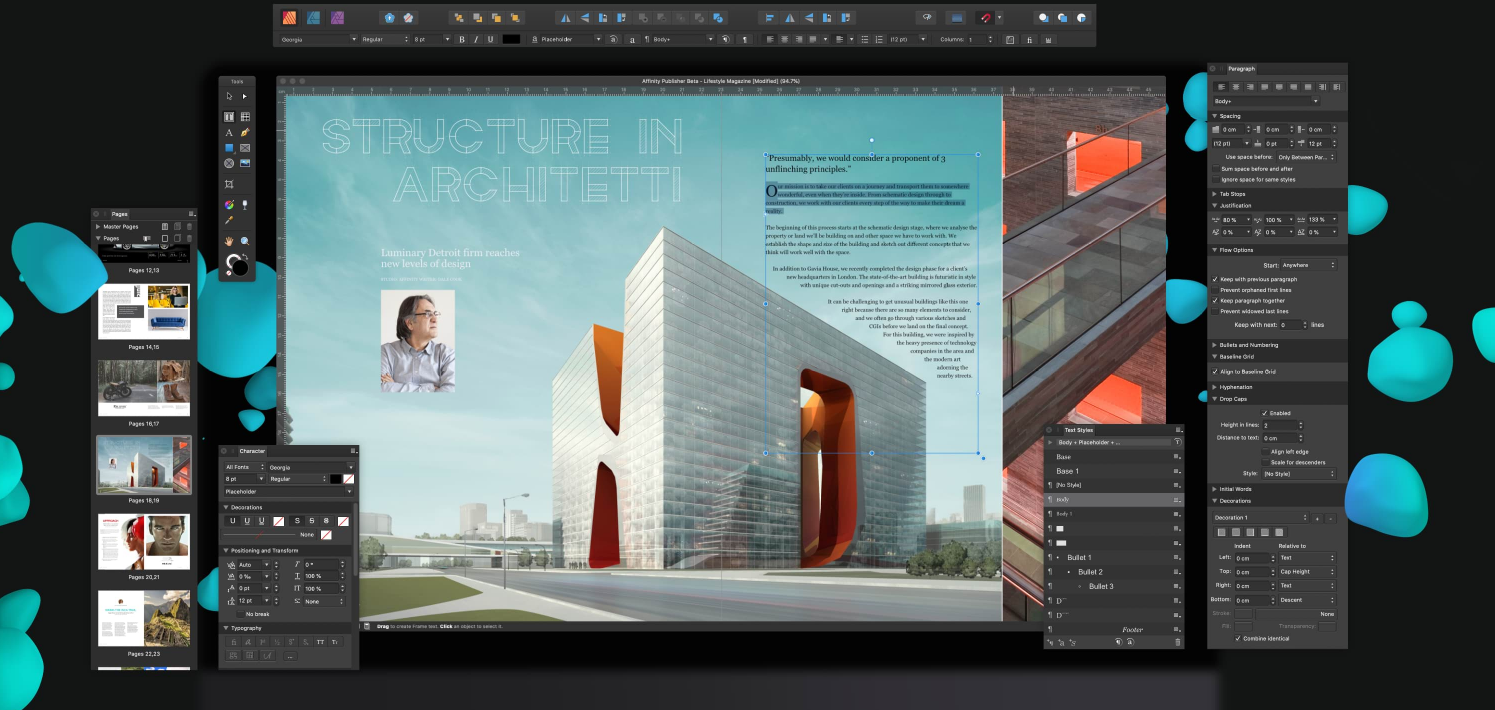The image size is (1495, 710).
Task: Select the Frame Text tool
Action: pos(229,117)
